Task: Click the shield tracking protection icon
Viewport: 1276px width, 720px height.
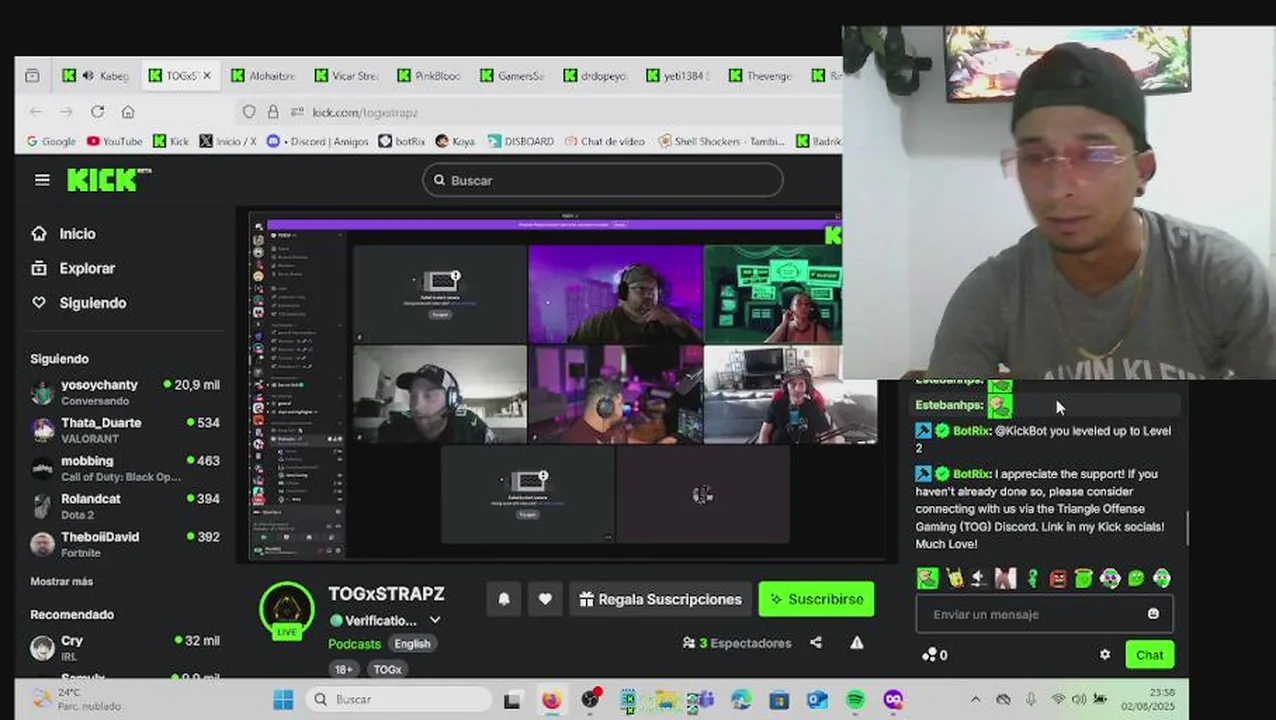Action: [249, 112]
